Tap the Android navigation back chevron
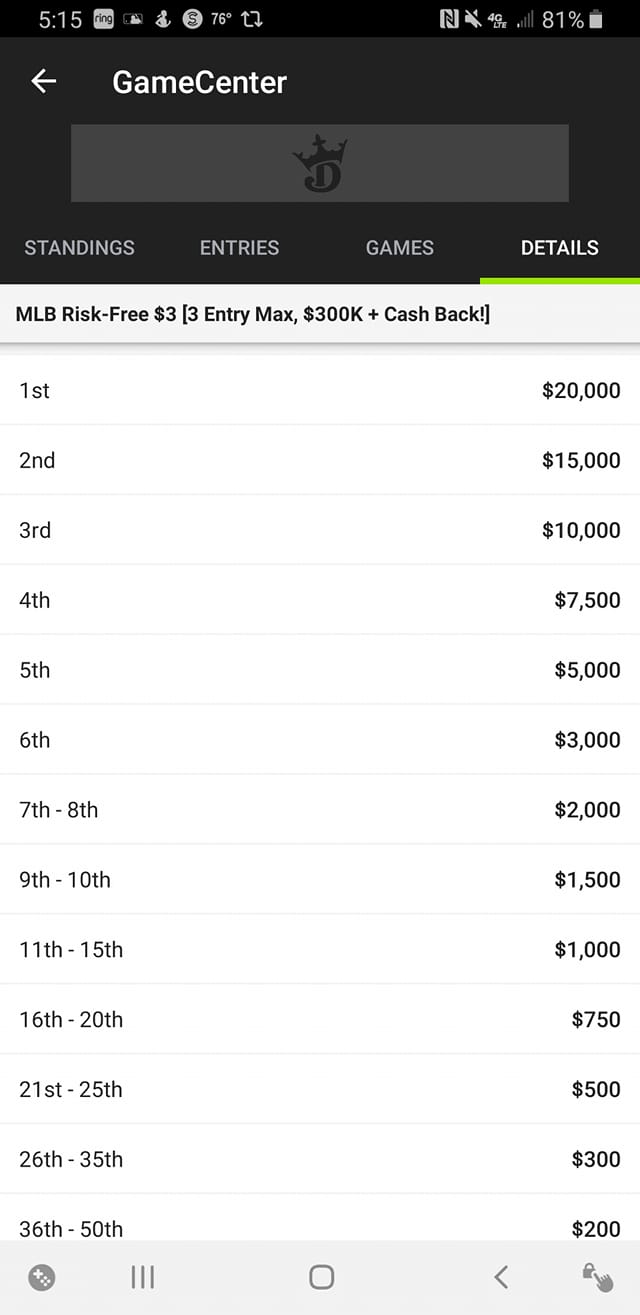 coord(501,1277)
